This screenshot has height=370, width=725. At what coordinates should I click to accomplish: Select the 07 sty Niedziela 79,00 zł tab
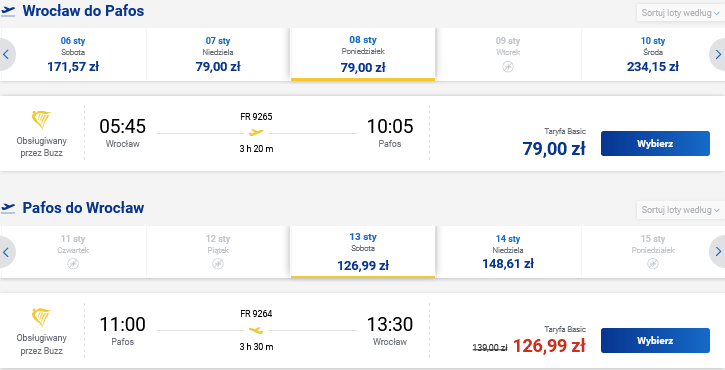[218, 54]
